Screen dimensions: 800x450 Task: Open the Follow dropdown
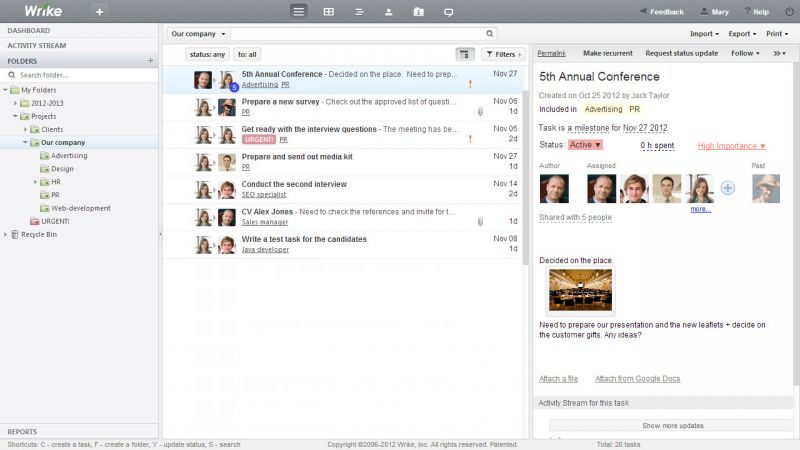[745, 53]
